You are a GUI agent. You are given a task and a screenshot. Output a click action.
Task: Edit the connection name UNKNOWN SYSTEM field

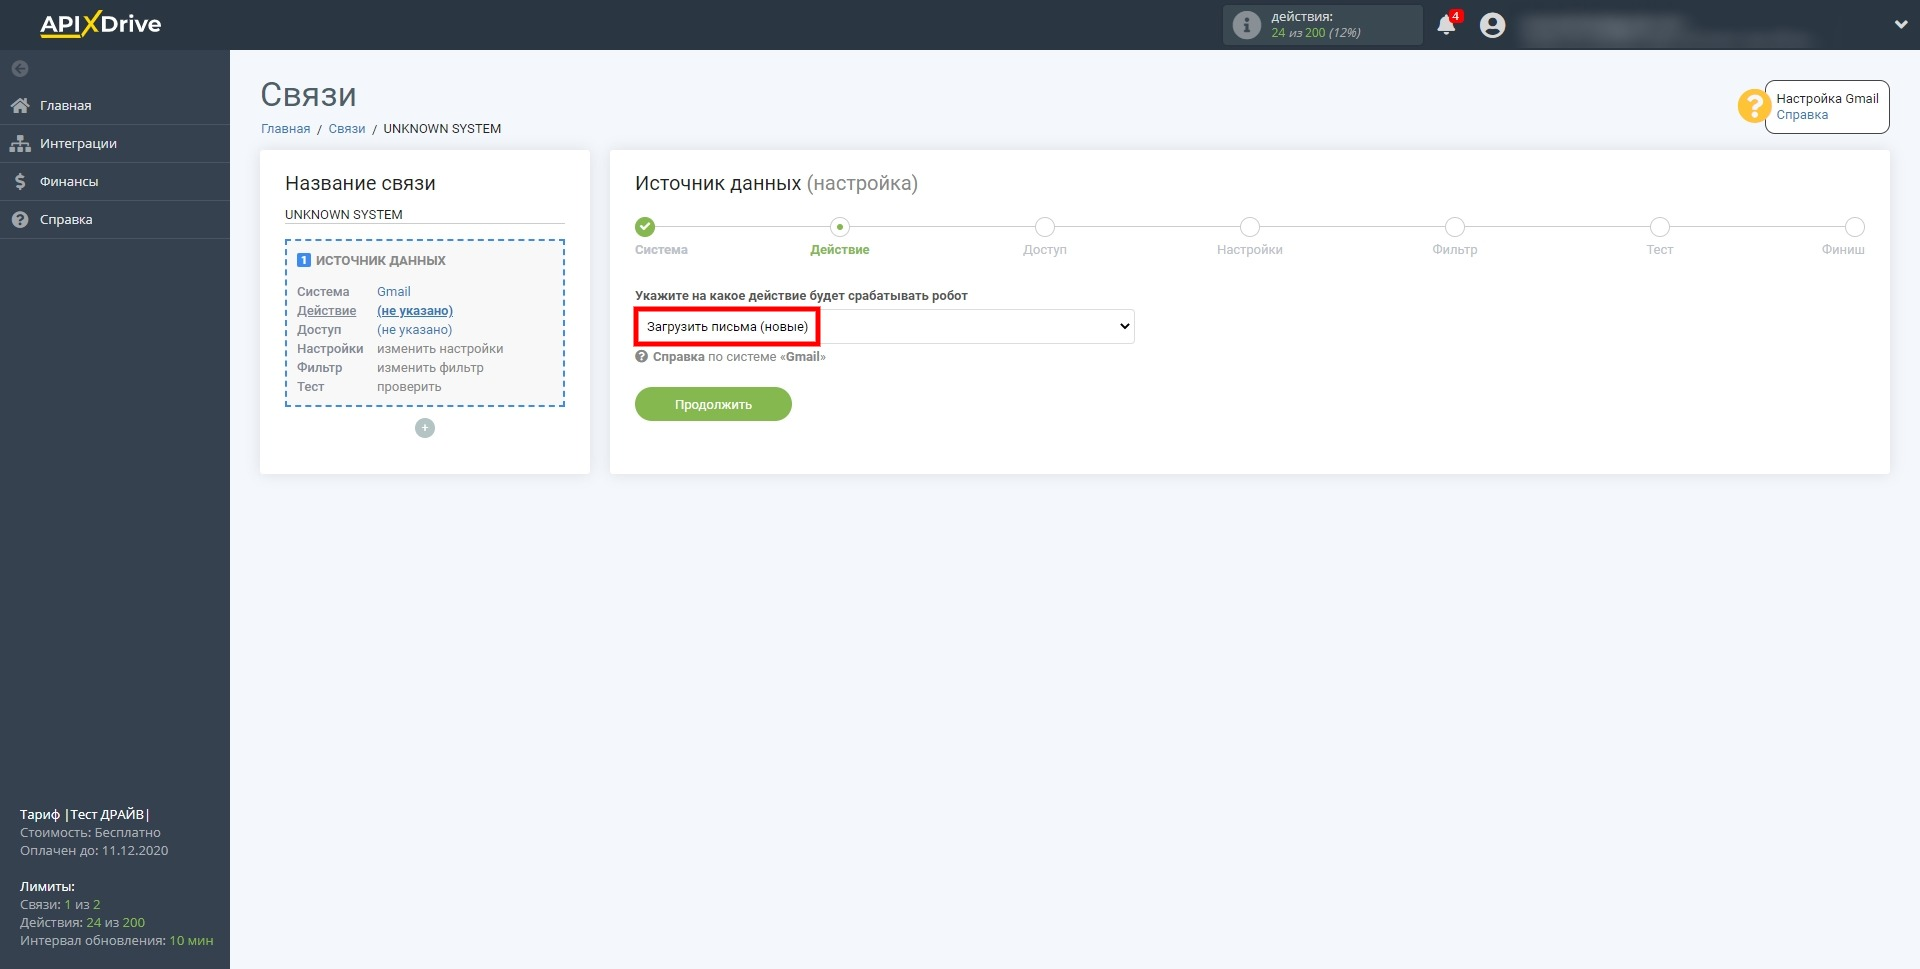[425, 214]
